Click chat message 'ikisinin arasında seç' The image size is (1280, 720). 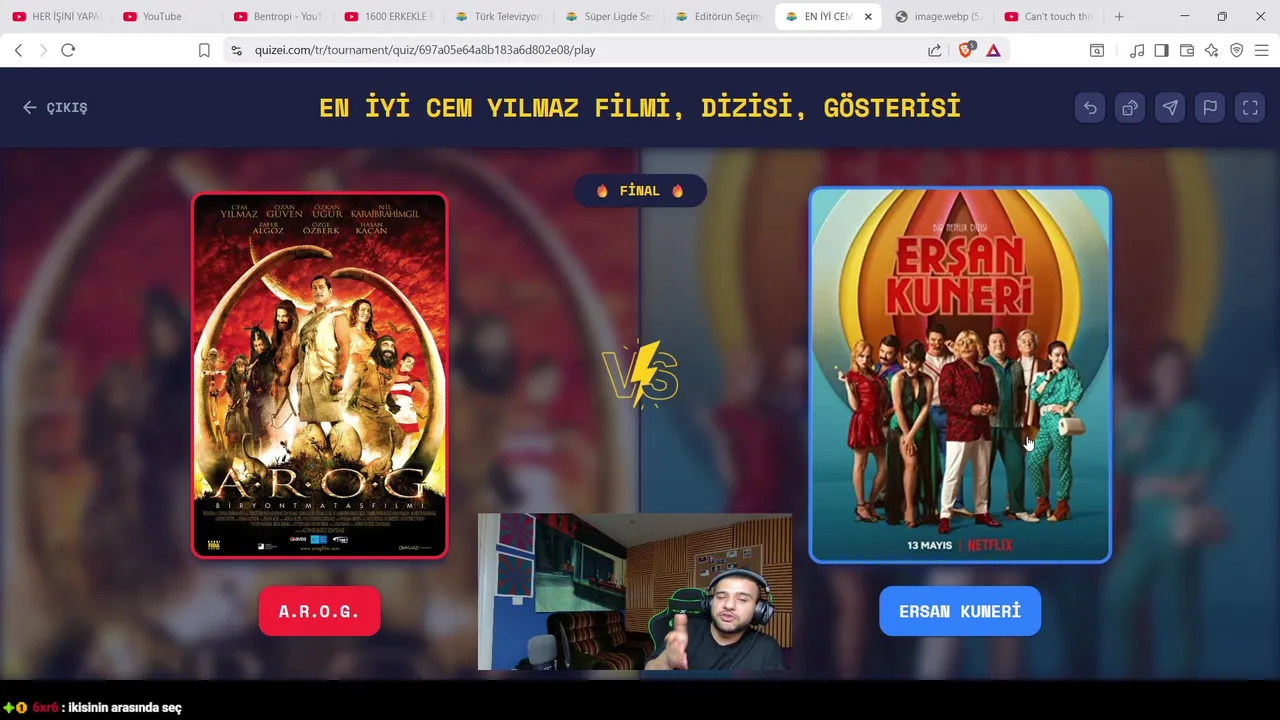(125, 707)
